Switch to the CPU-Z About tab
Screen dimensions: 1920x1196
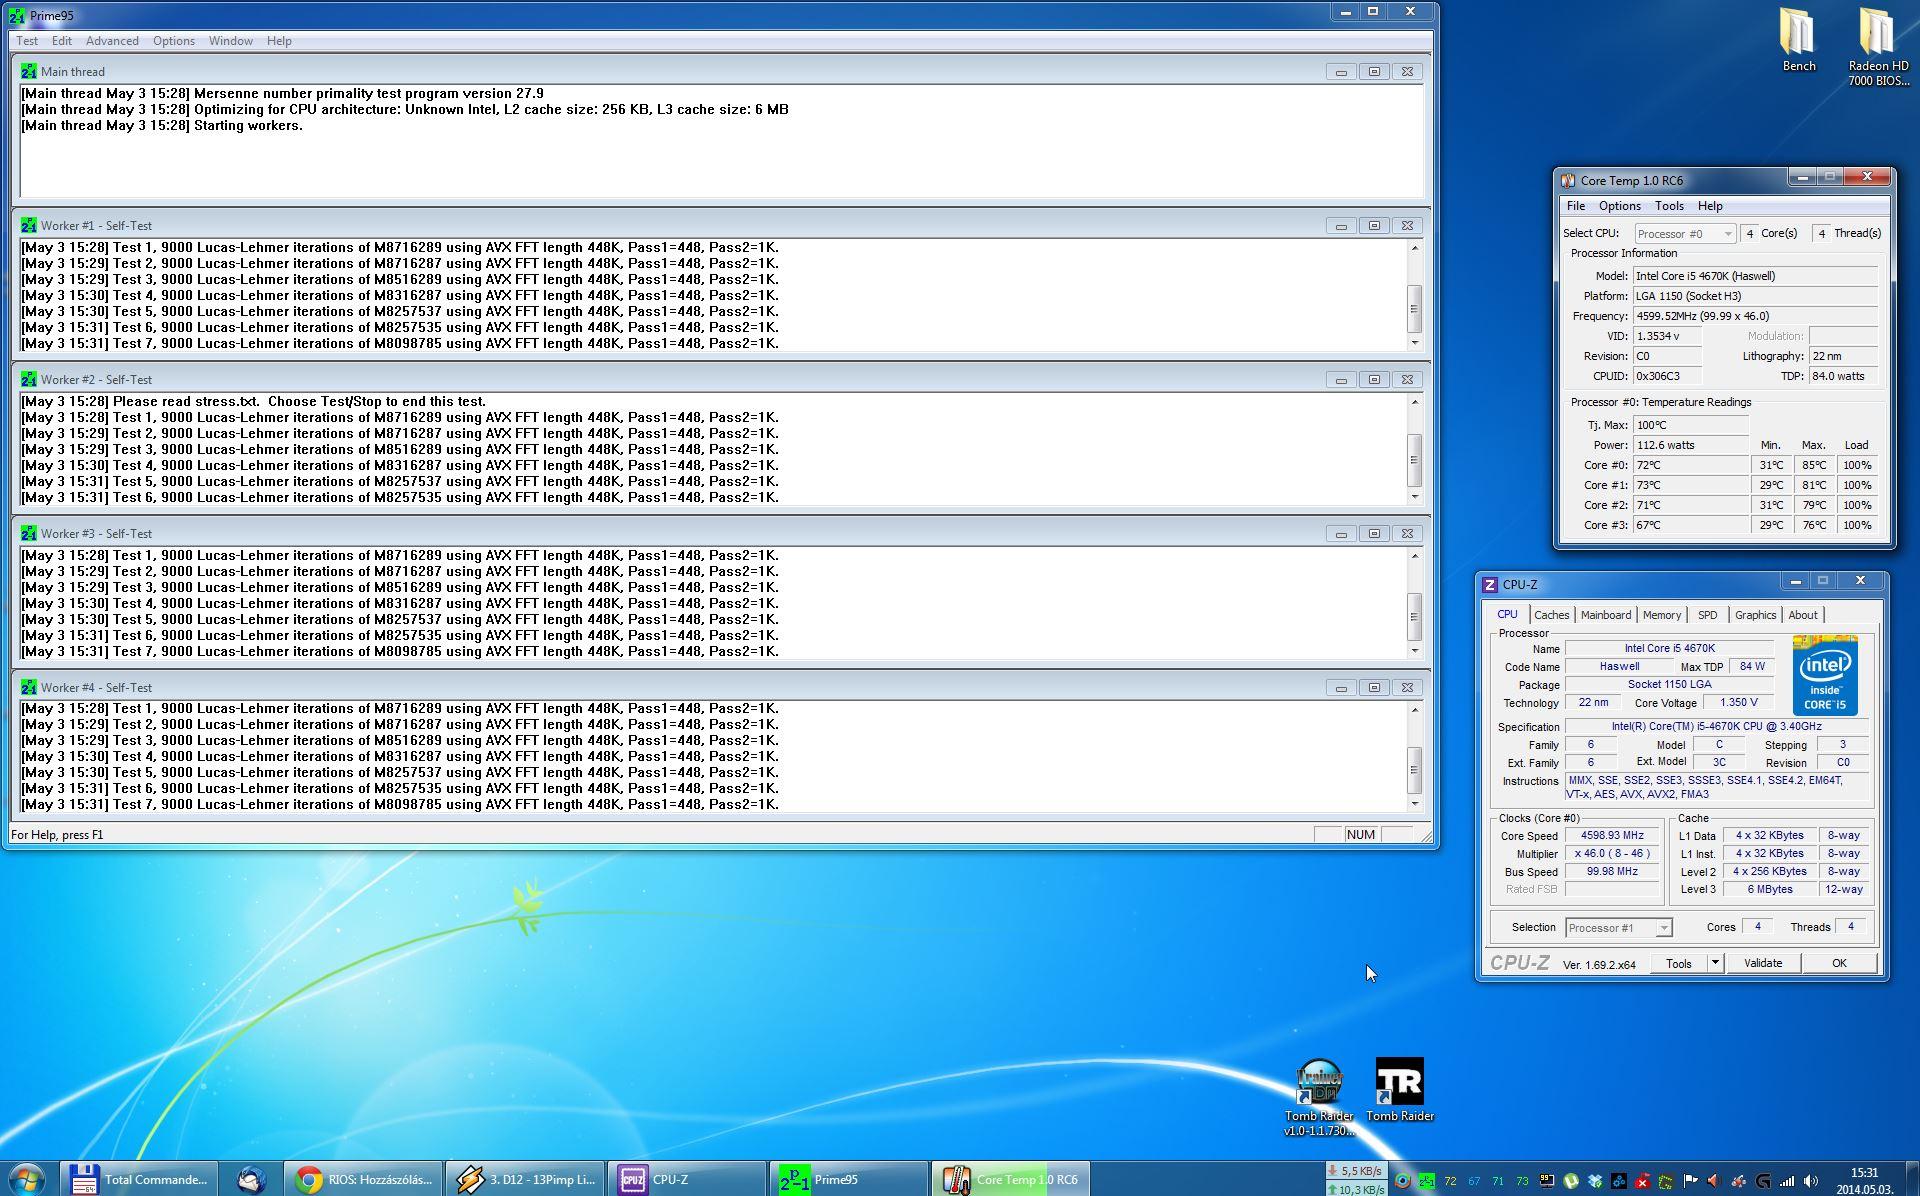(x=1802, y=615)
